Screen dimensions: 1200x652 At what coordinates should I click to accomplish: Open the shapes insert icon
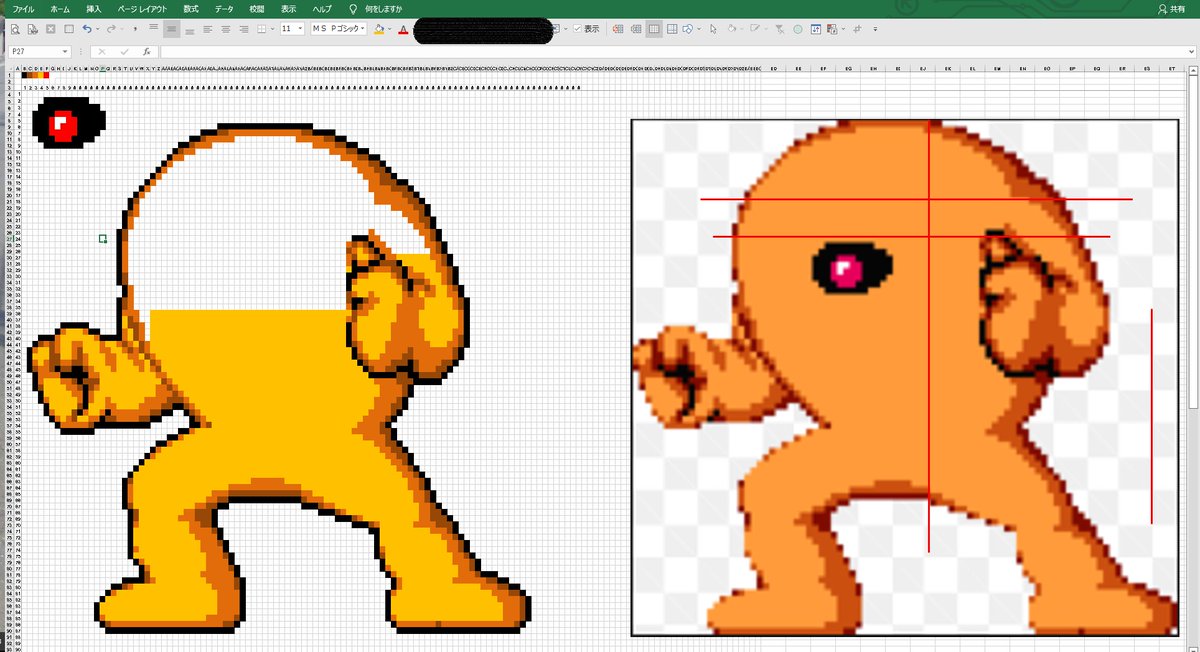(689, 29)
